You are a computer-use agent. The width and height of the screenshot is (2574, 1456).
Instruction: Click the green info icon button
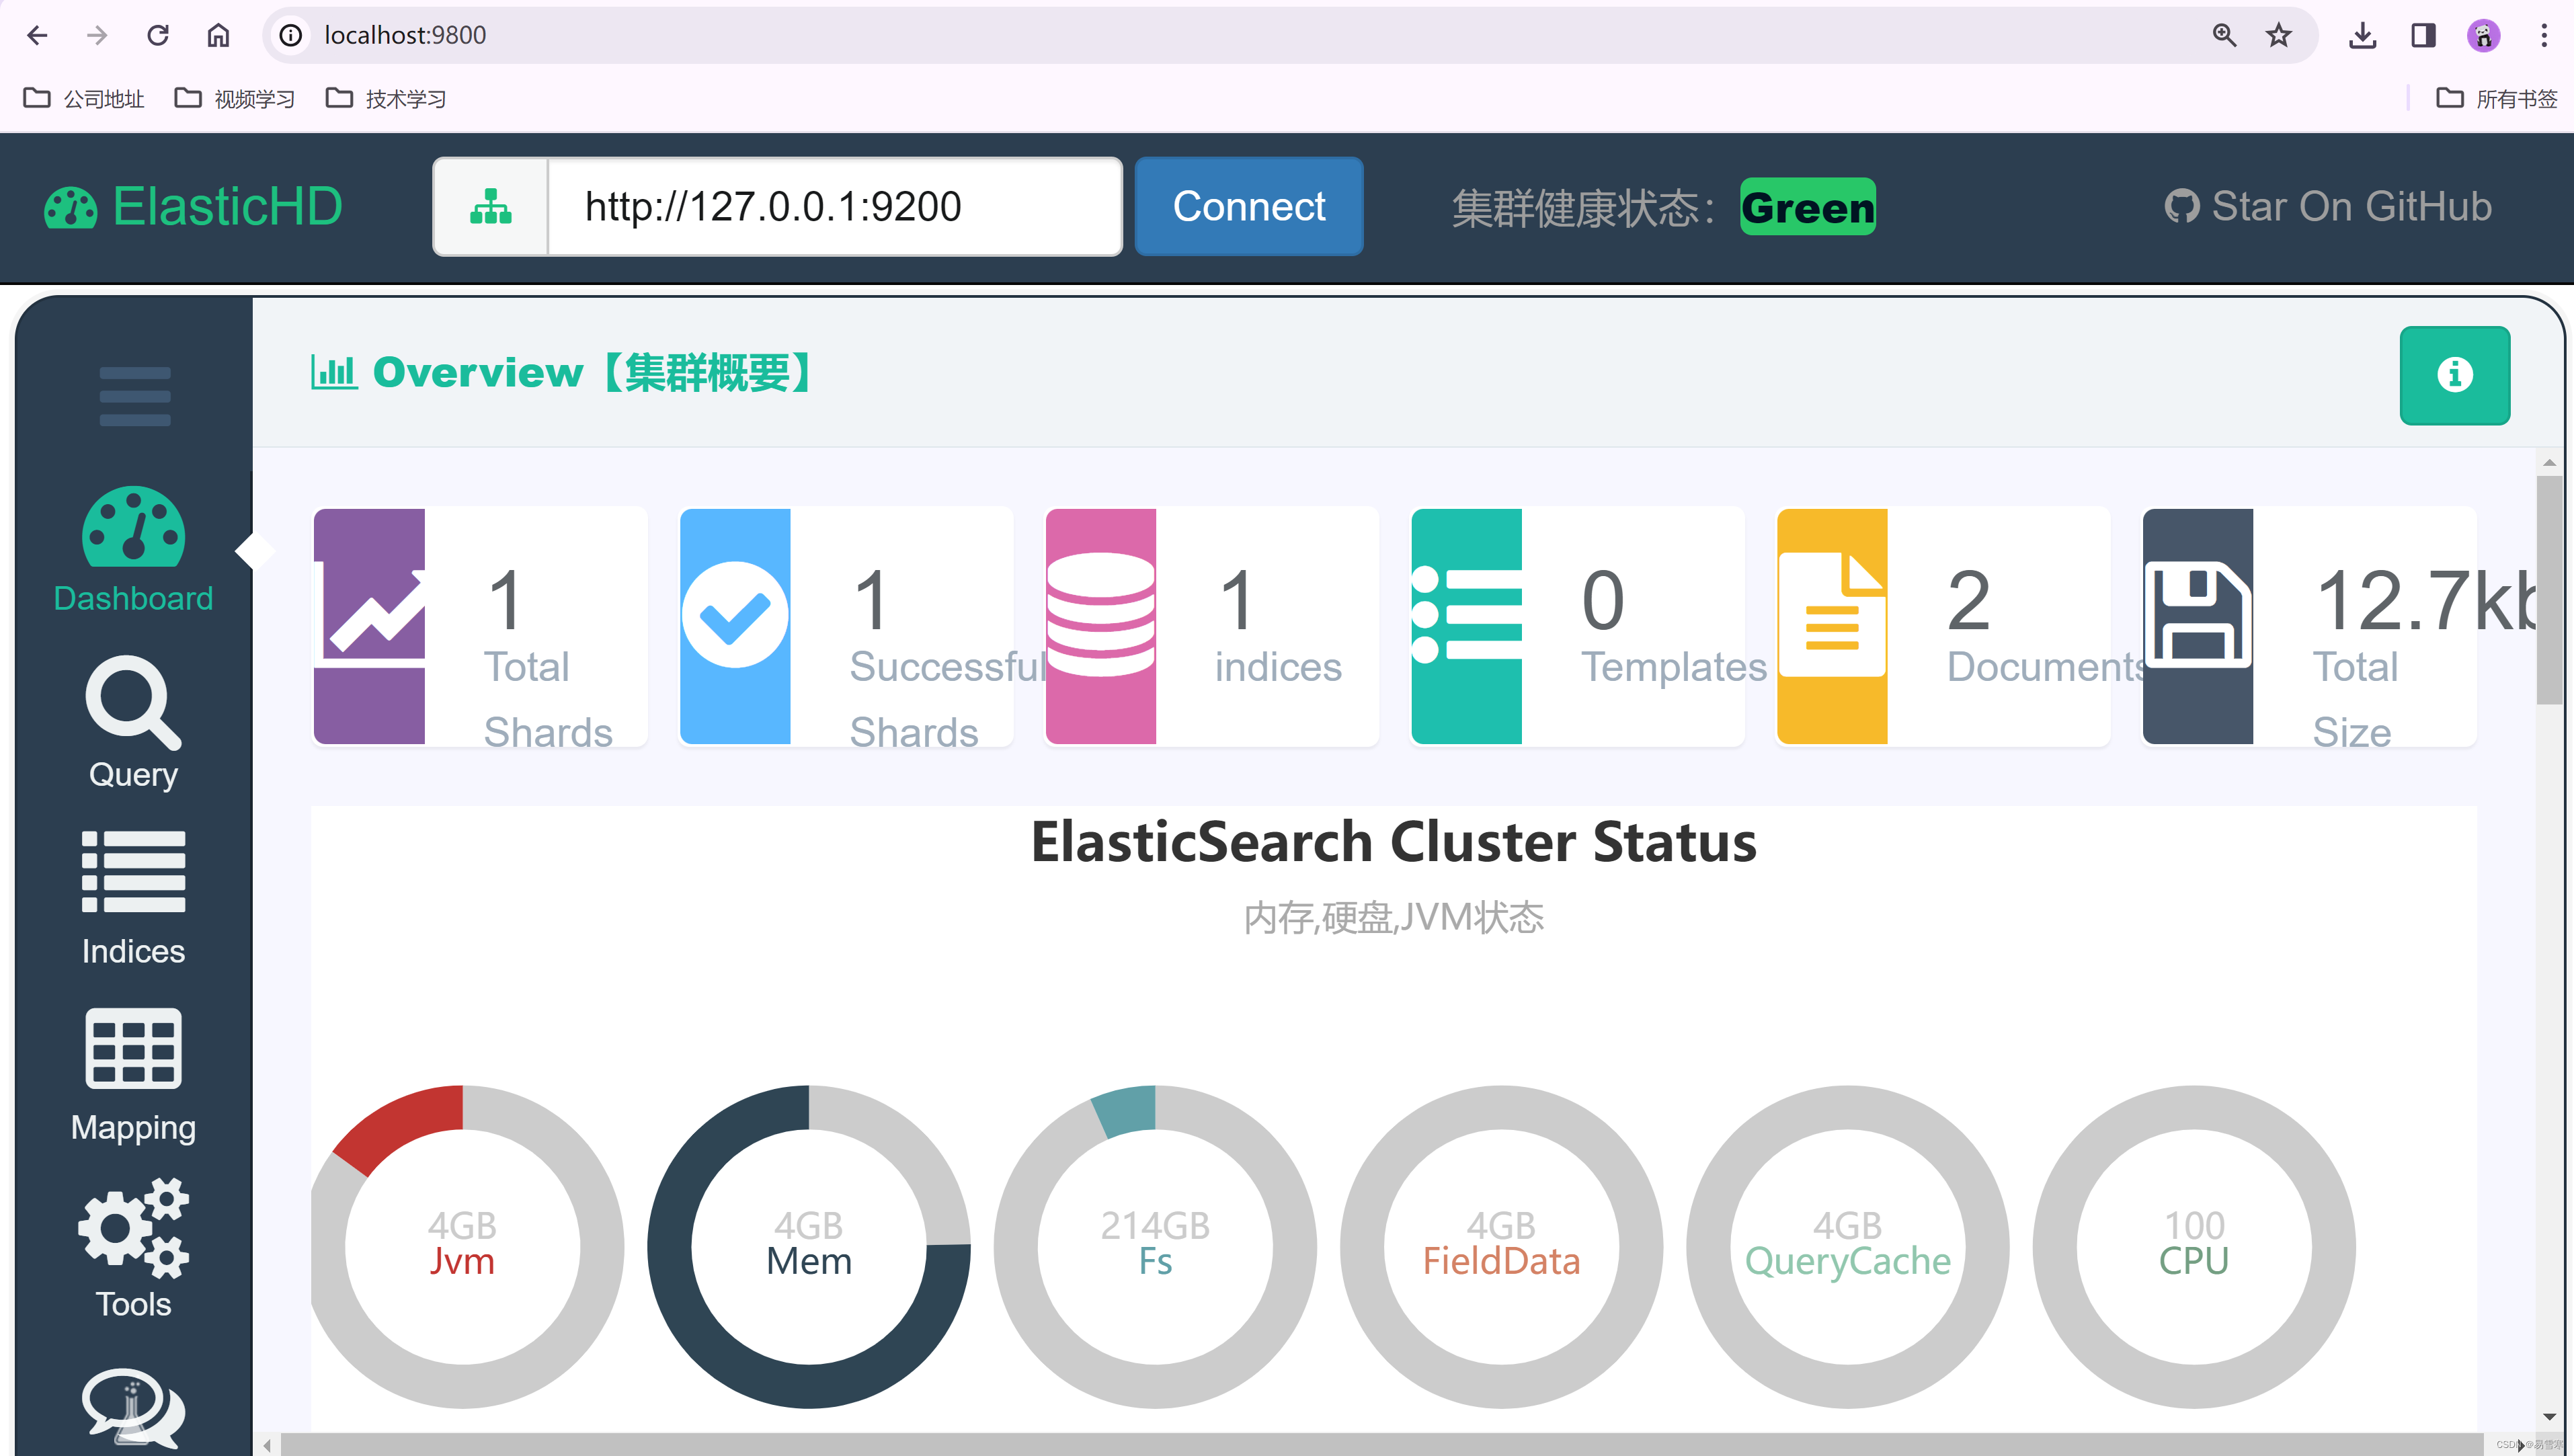[x=2454, y=375]
